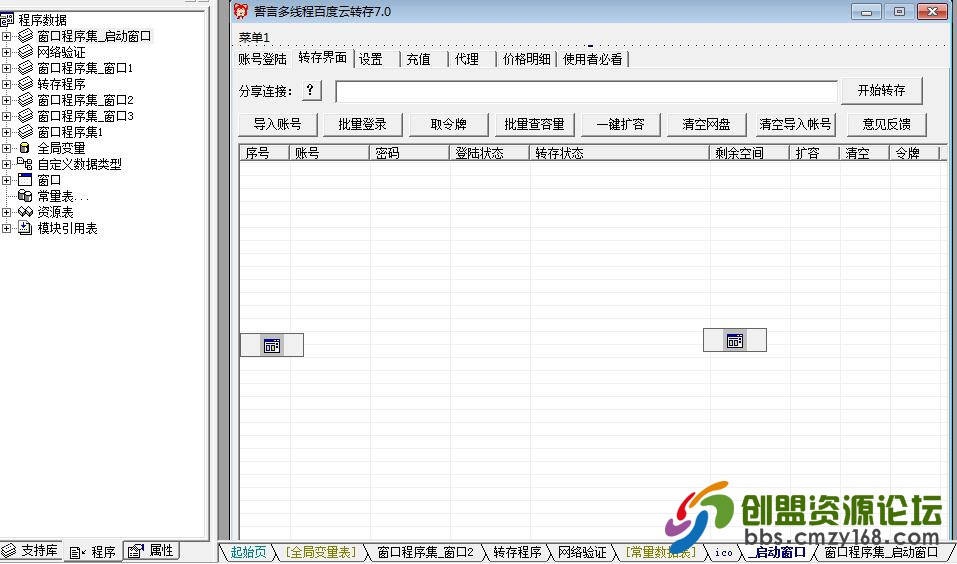
Task: Click the app icon in title bar
Action: [x=241, y=11]
